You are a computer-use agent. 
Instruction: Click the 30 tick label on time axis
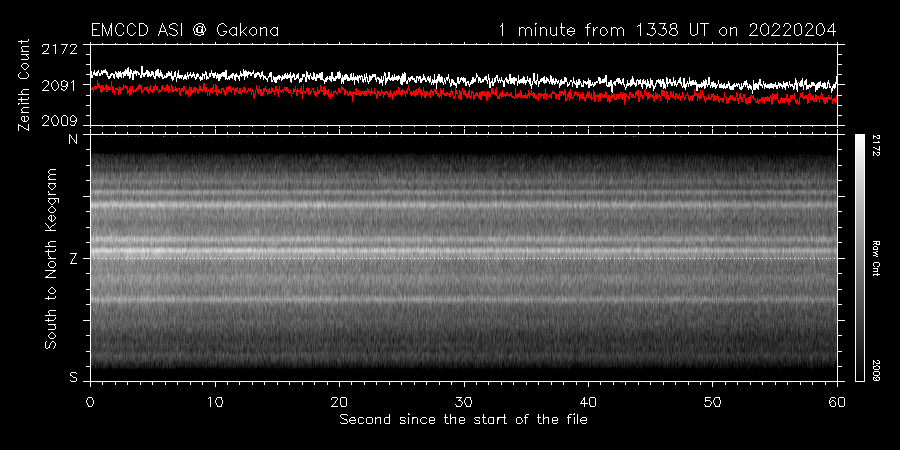(464, 402)
